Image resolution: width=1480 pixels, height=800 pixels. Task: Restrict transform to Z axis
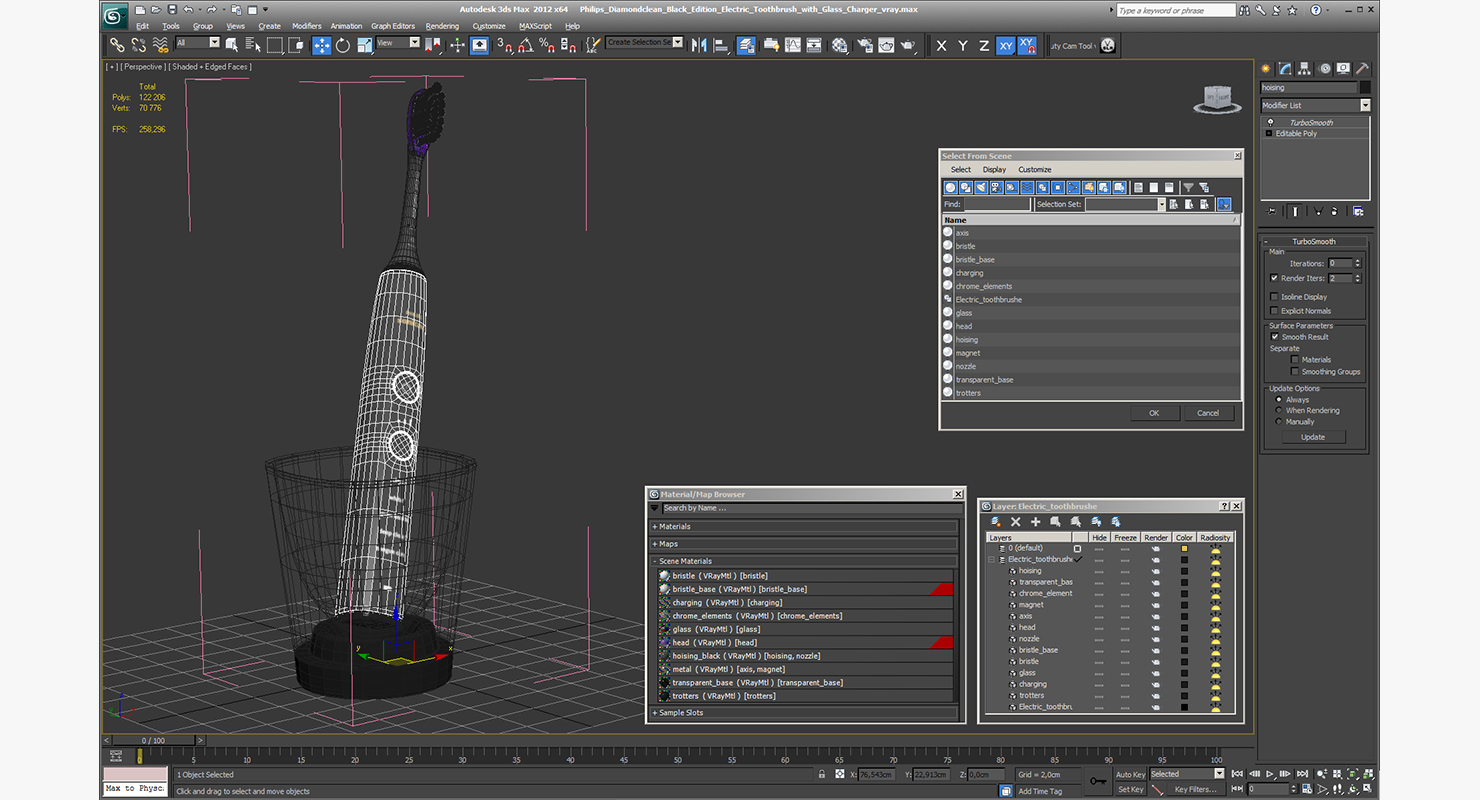[984, 46]
